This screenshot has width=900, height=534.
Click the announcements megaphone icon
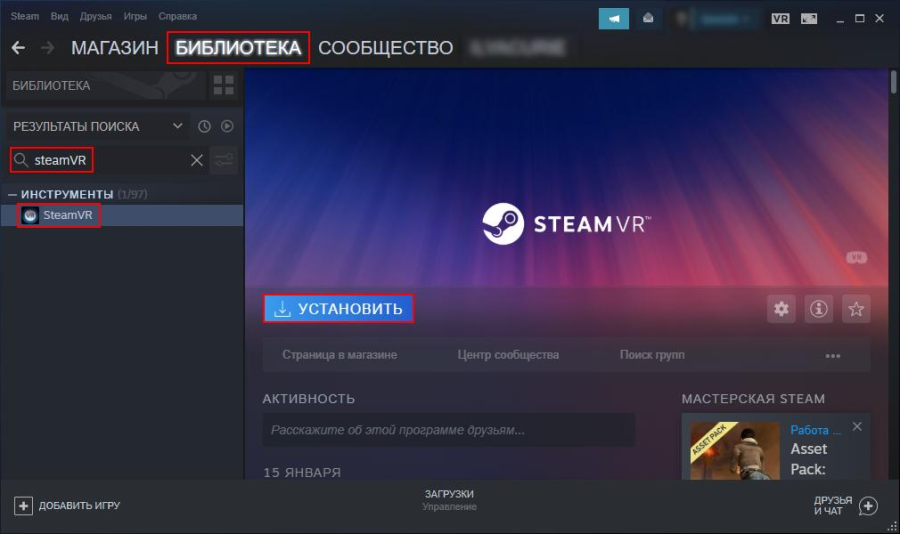(x=614, y=18)
